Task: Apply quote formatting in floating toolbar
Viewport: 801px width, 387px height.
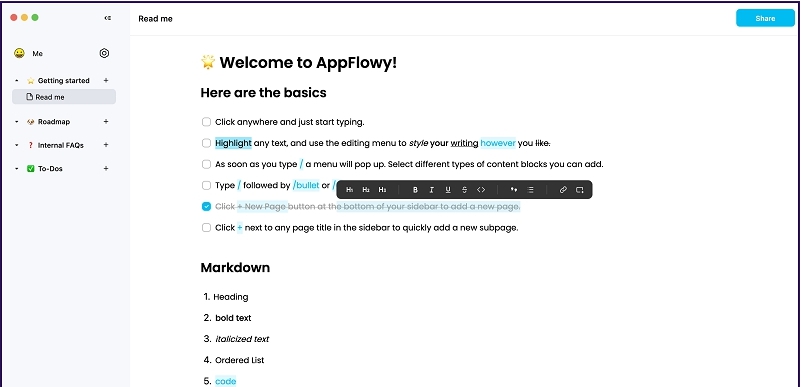Action: coord(514,189)
